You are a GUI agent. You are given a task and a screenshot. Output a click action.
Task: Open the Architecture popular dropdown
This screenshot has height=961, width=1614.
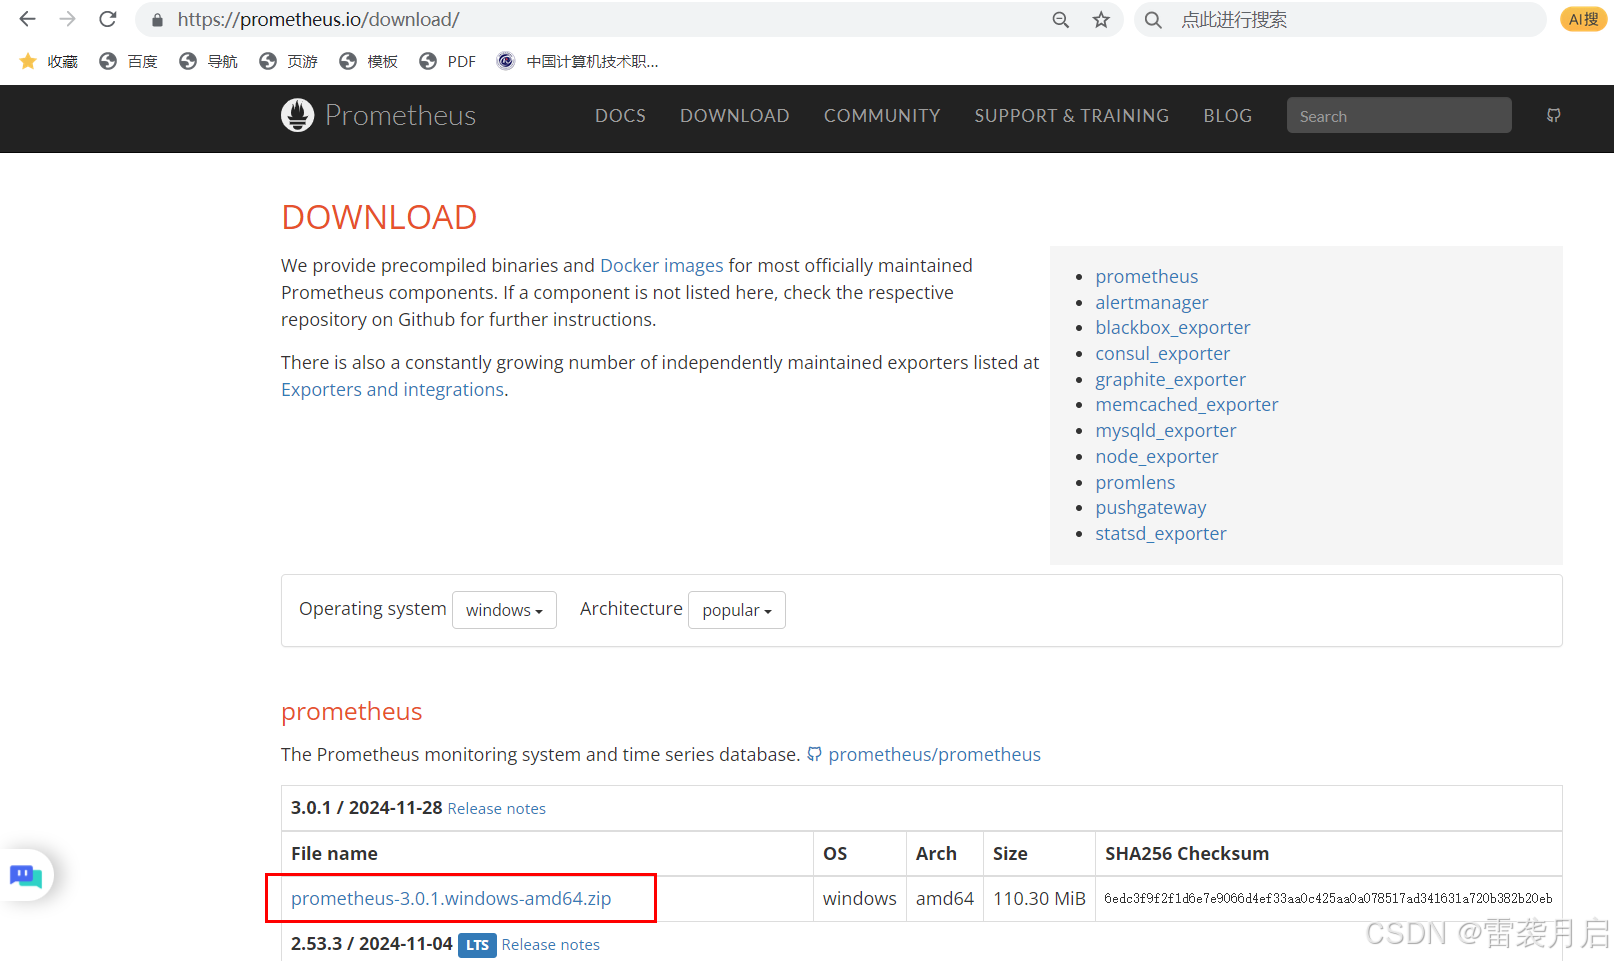click(737, 610)
